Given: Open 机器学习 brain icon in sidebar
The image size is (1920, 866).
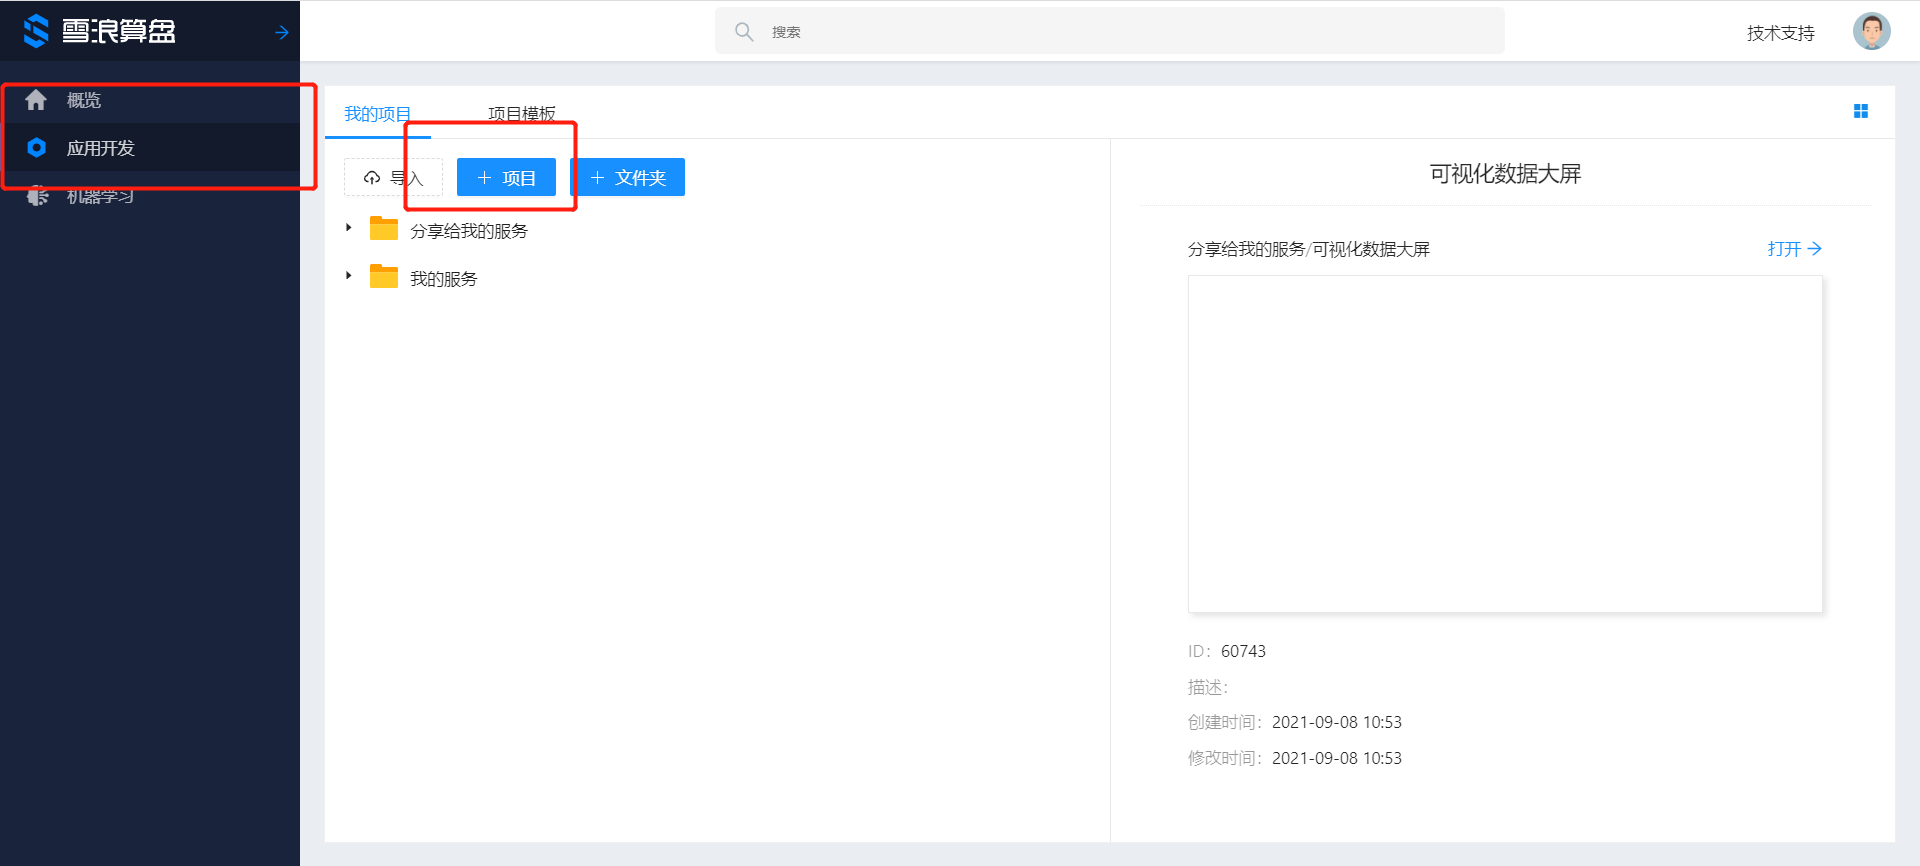Looking at the screenshot, I should (x=38, y=196).
